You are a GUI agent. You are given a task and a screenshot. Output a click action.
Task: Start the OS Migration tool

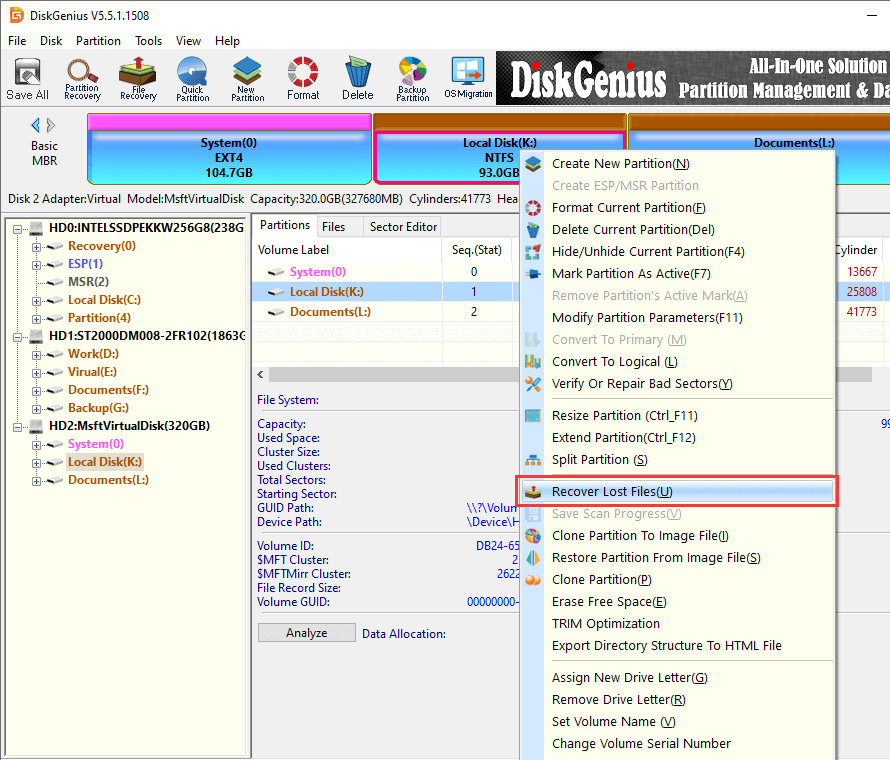(468, 78)
